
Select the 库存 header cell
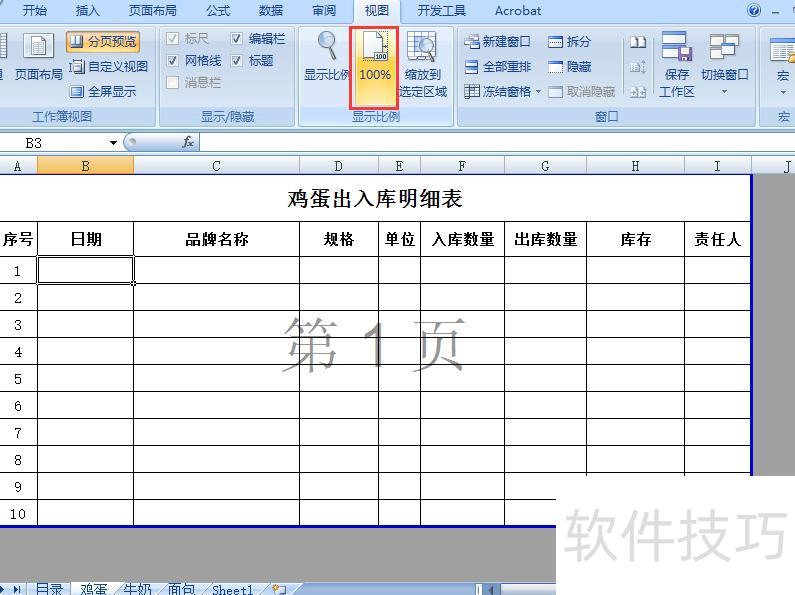[635, 239]
